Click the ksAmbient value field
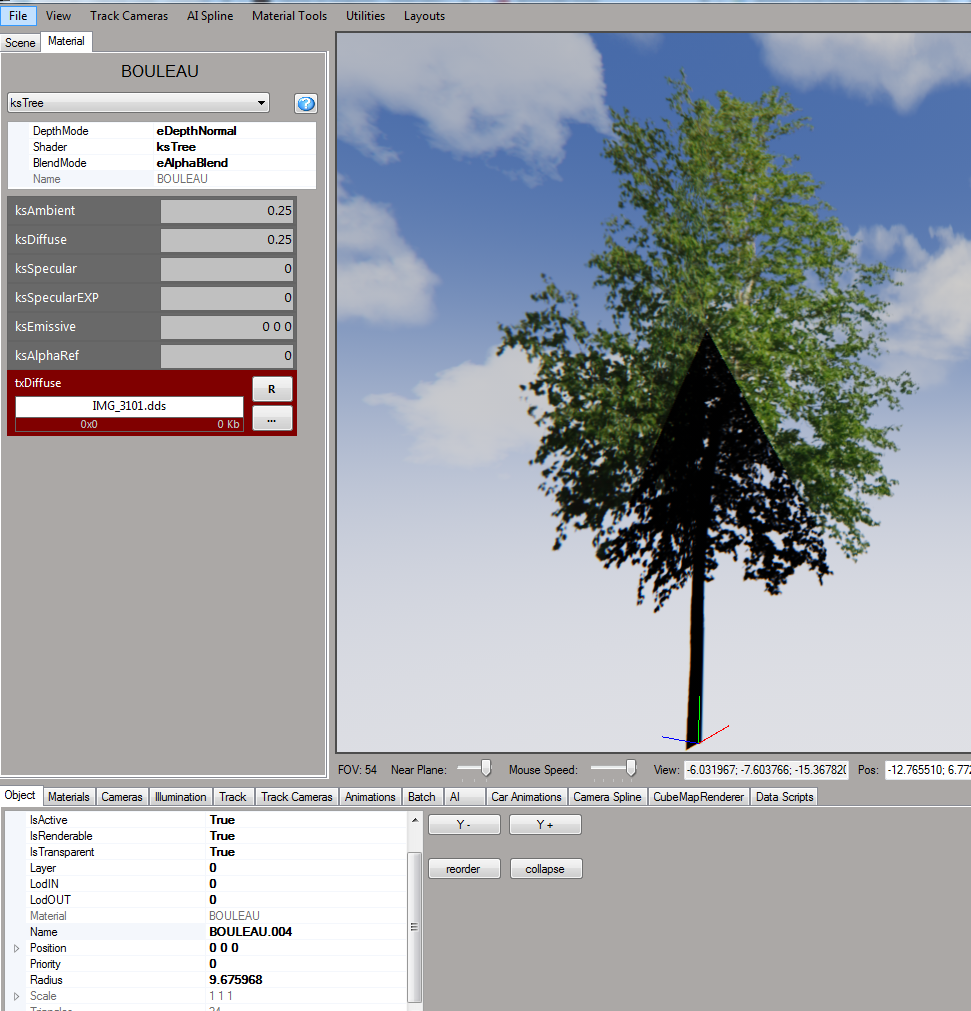Image resolution: width=971 pixels, height=1011 pixels. click(x=227, y=211)
